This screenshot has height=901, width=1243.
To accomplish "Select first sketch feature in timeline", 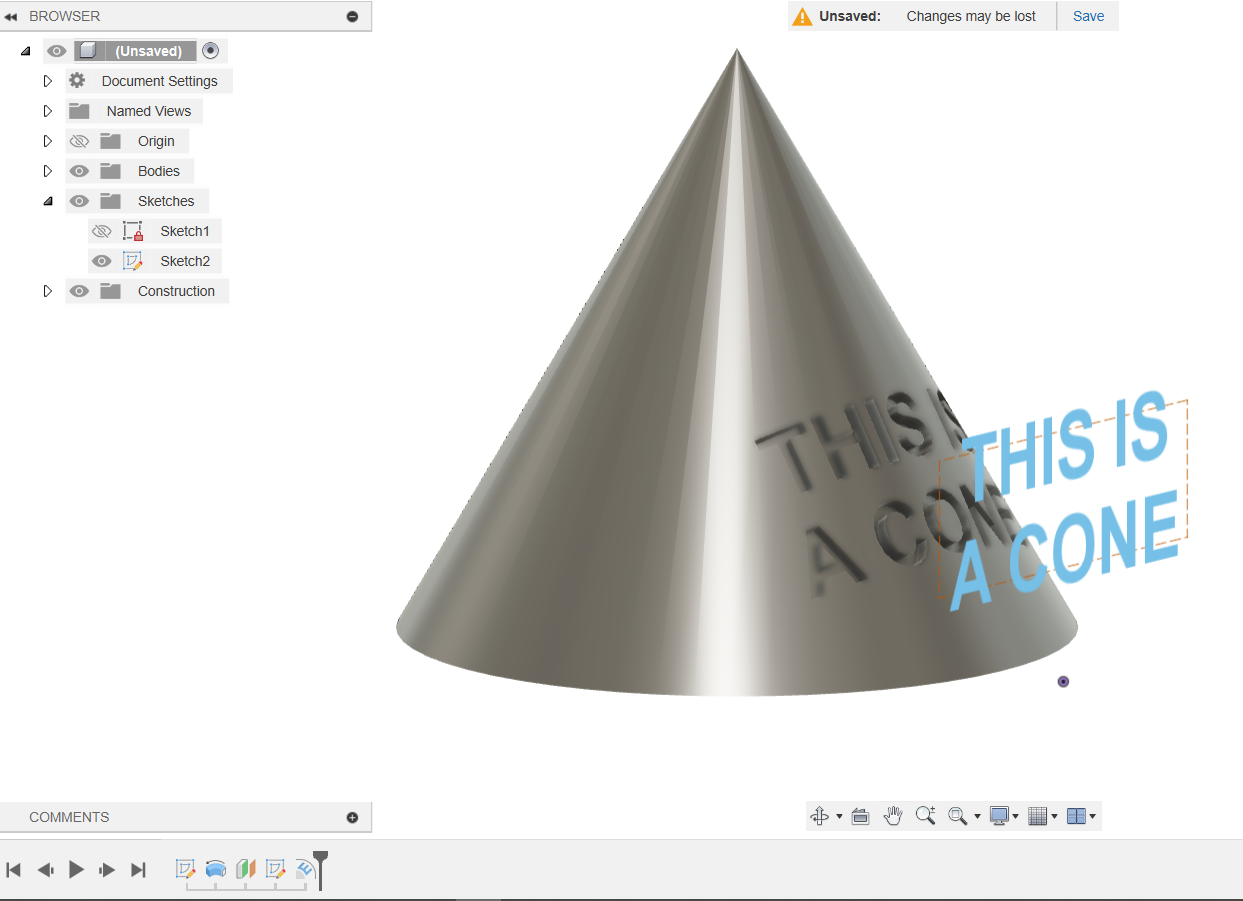I will click(x=185, y=869).
